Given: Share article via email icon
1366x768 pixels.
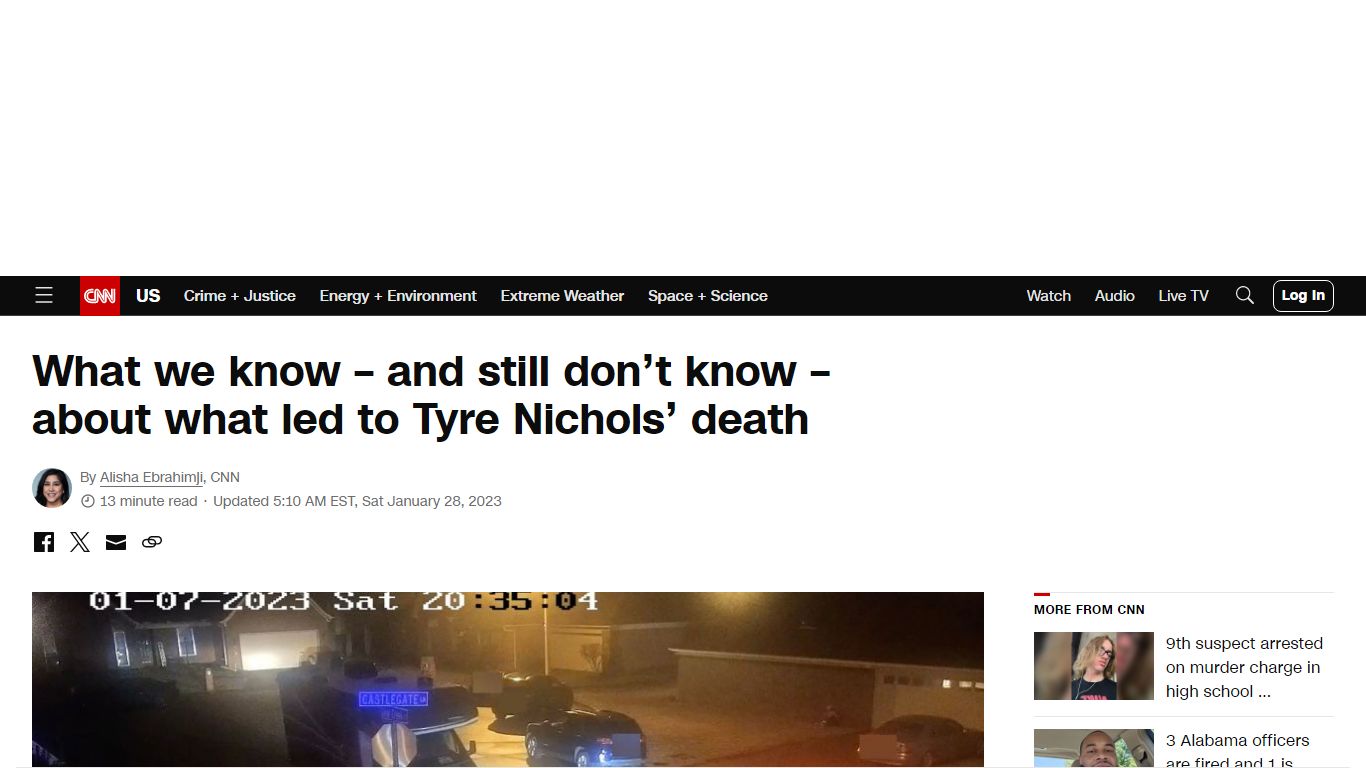Looking at the screenshot, I should pyautogui.click(x=116, y=542).
